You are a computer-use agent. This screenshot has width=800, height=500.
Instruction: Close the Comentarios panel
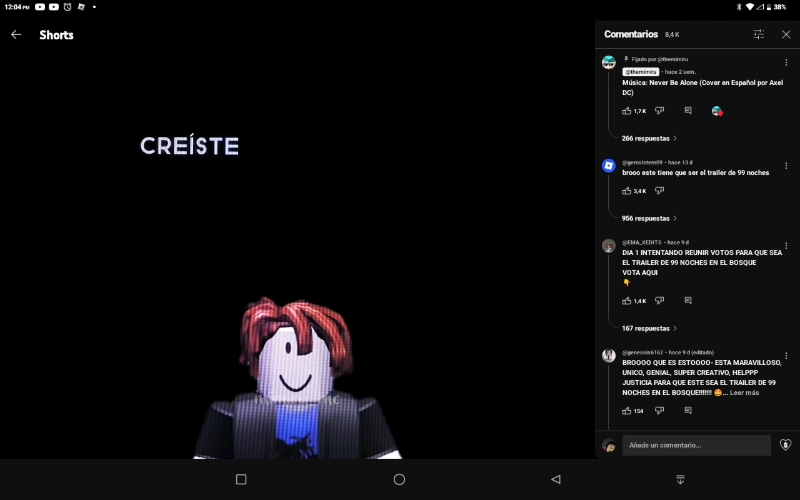tap(786, 34)
